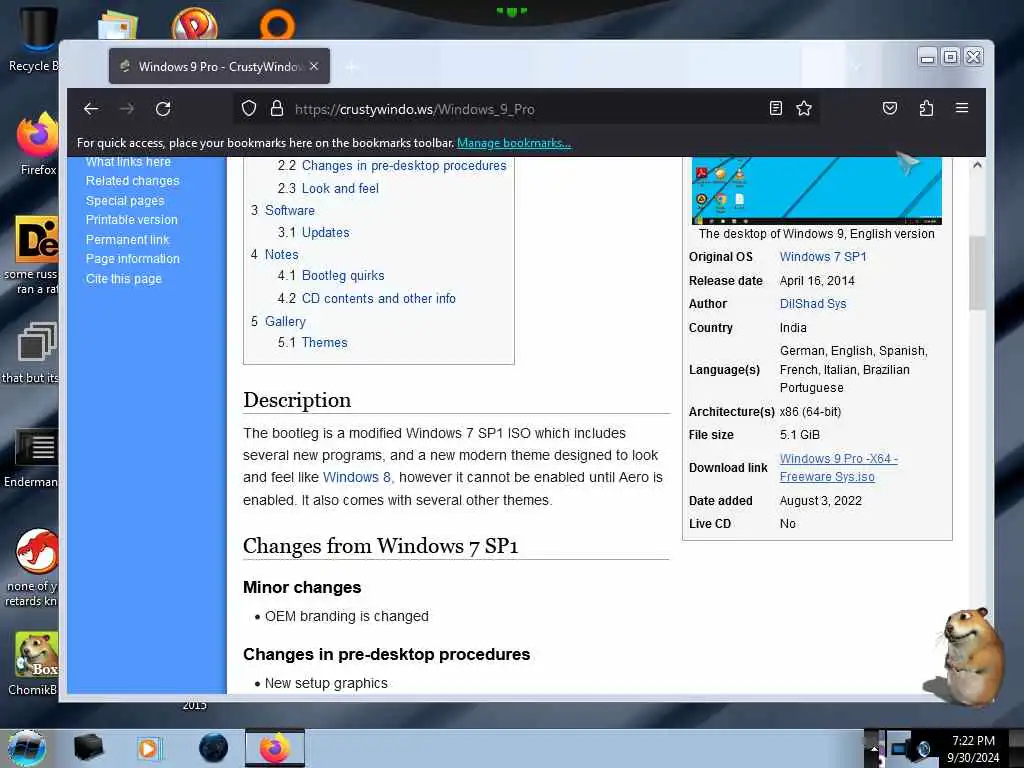Image resolution: width=1024 pixels, height=768 pixels.
Task: Jump to Software in table of contents
Action: [289, 210]
